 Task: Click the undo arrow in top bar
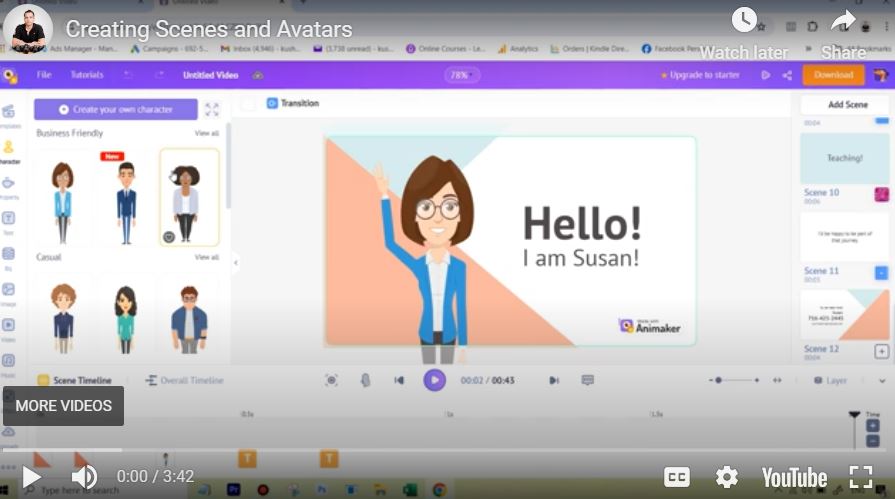tap(128, 75)
